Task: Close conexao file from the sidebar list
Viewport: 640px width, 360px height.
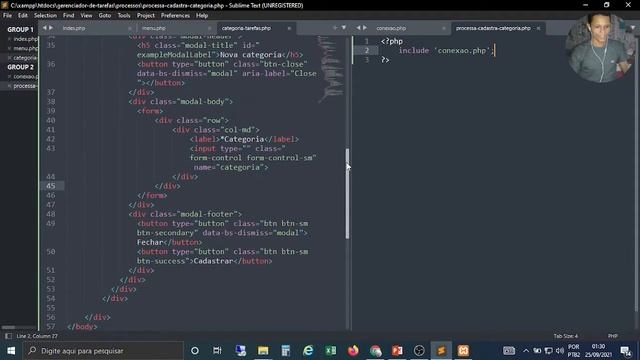Action: 9,76
